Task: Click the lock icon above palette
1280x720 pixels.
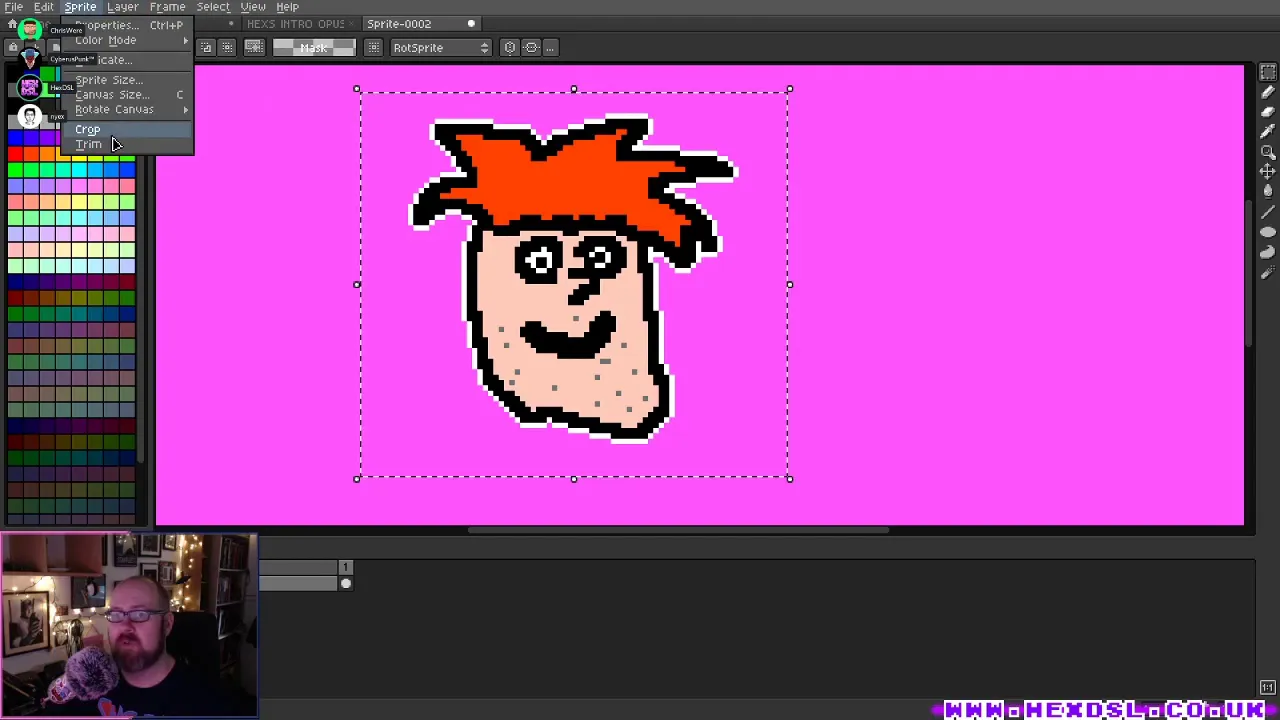Action: coord(12,47)
